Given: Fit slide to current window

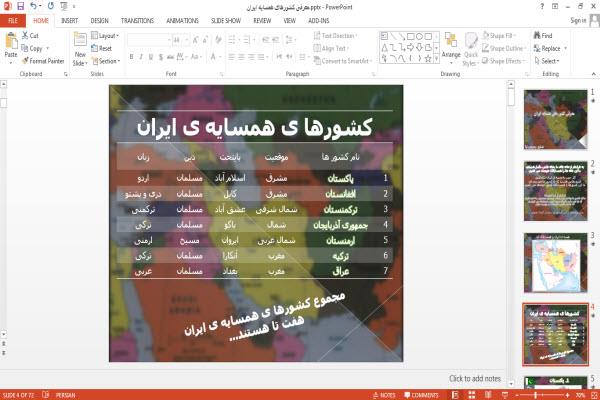Looking at the screenshot, I should [x=594, y=395].
